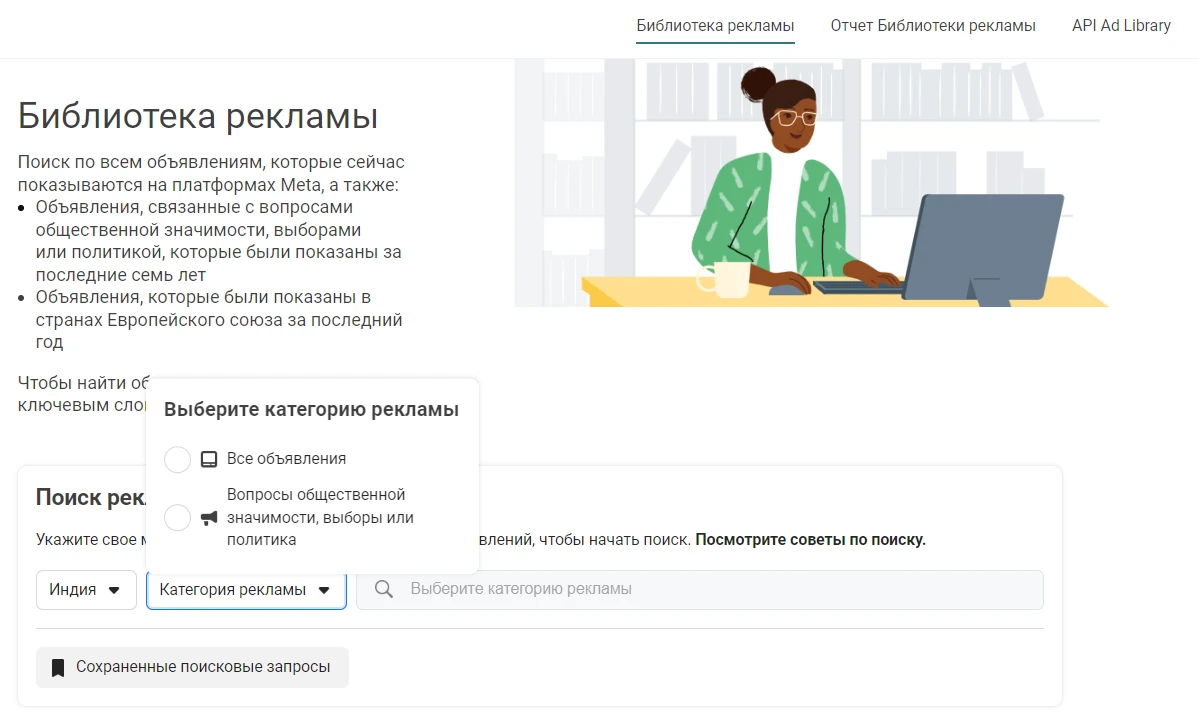Click the megaphone icon for political ads
This screenshot has width=1199, height=713.
point(209,518)
